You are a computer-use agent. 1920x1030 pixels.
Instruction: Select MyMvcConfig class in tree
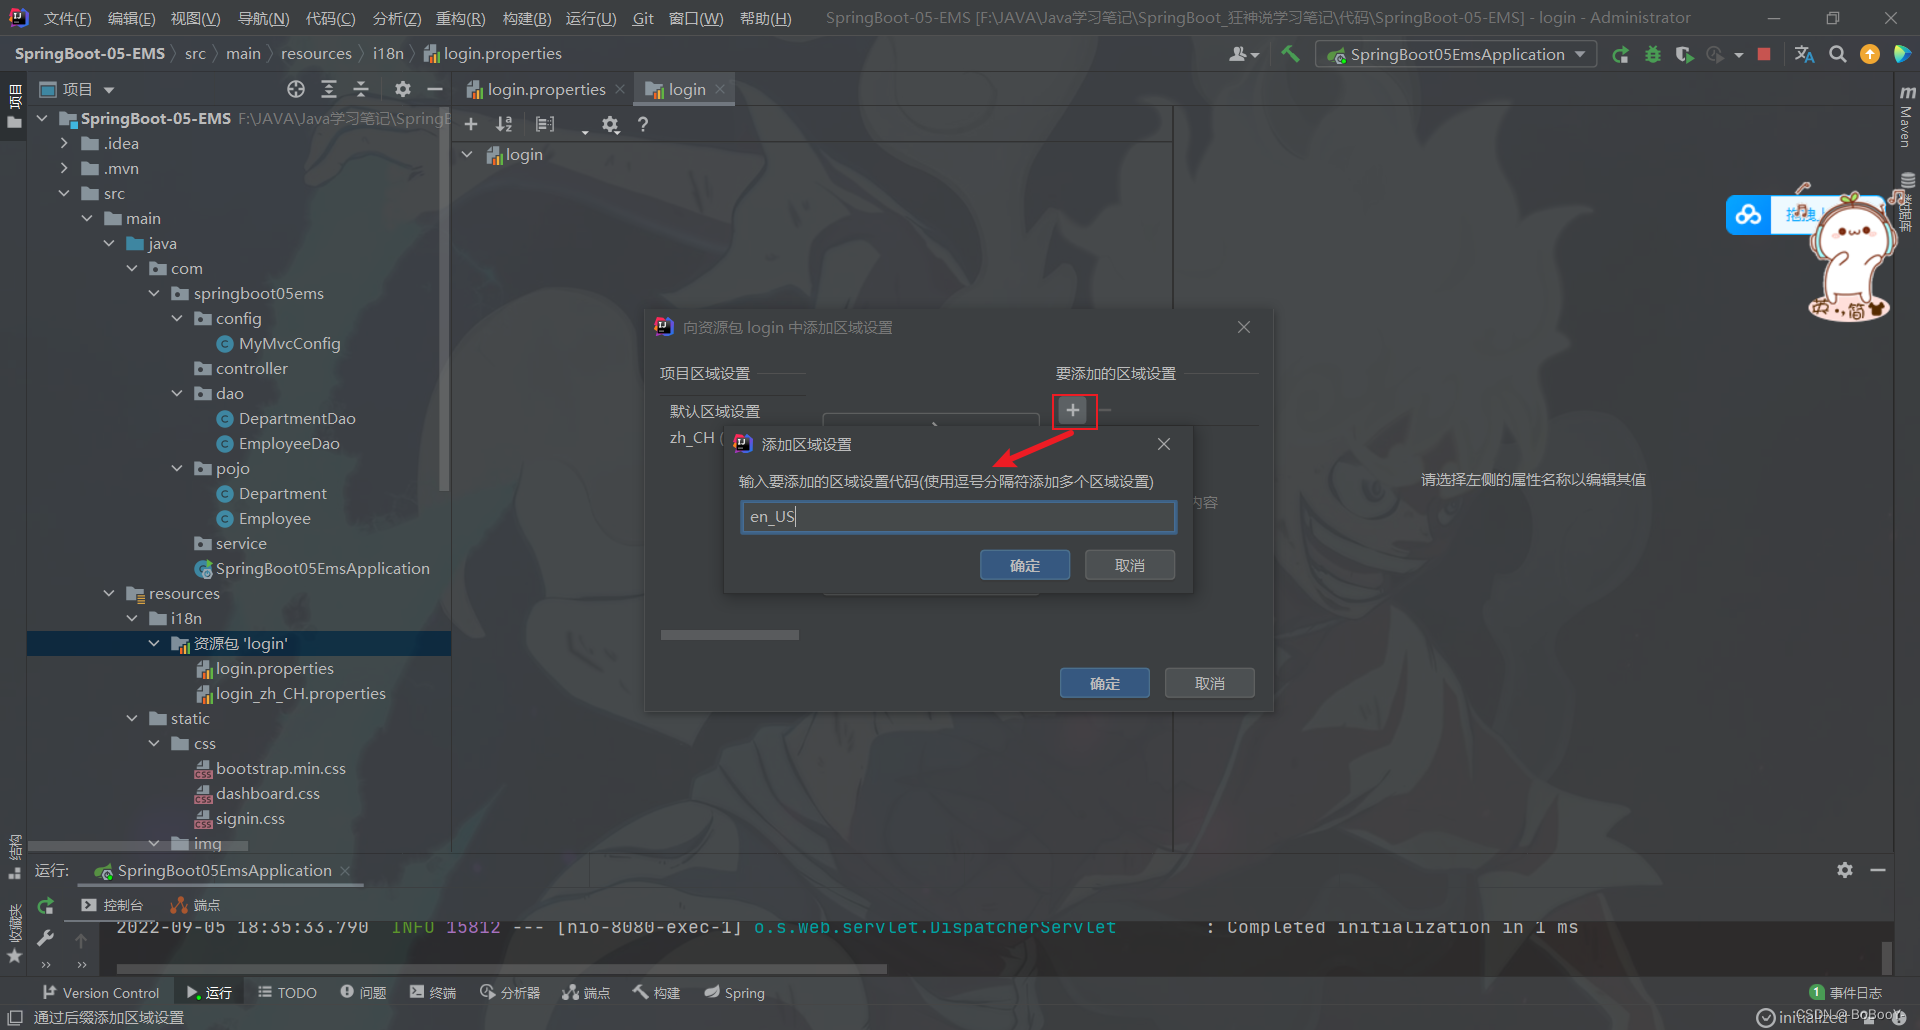(289, 343)
